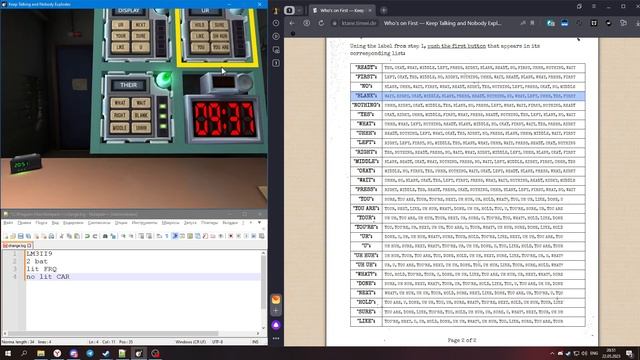The image size is (640, 360).
Task: Open the Кодировки menu in Notepad++
Action: [x=73, y=223]
